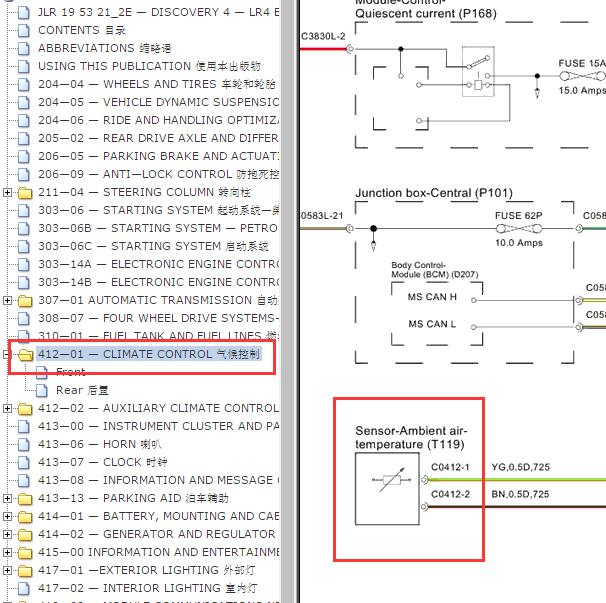Expand the 417-01 Exterior Lighting folder
This screenshot has height=603, width=606.
click(7, 570)
